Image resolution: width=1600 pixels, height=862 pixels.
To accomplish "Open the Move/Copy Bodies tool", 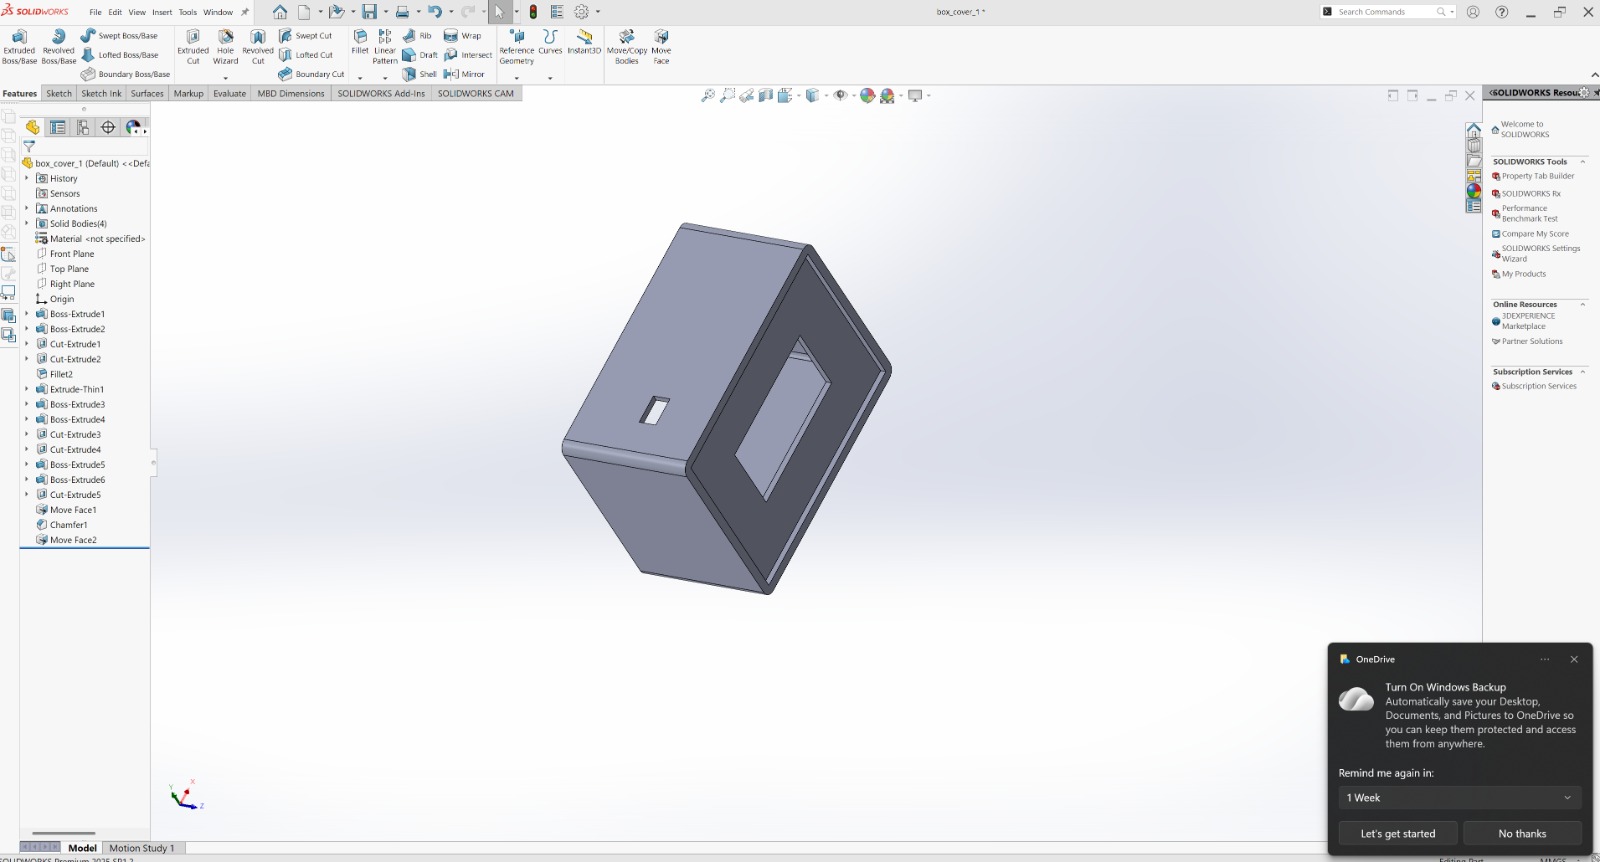I will pos(627,47).
